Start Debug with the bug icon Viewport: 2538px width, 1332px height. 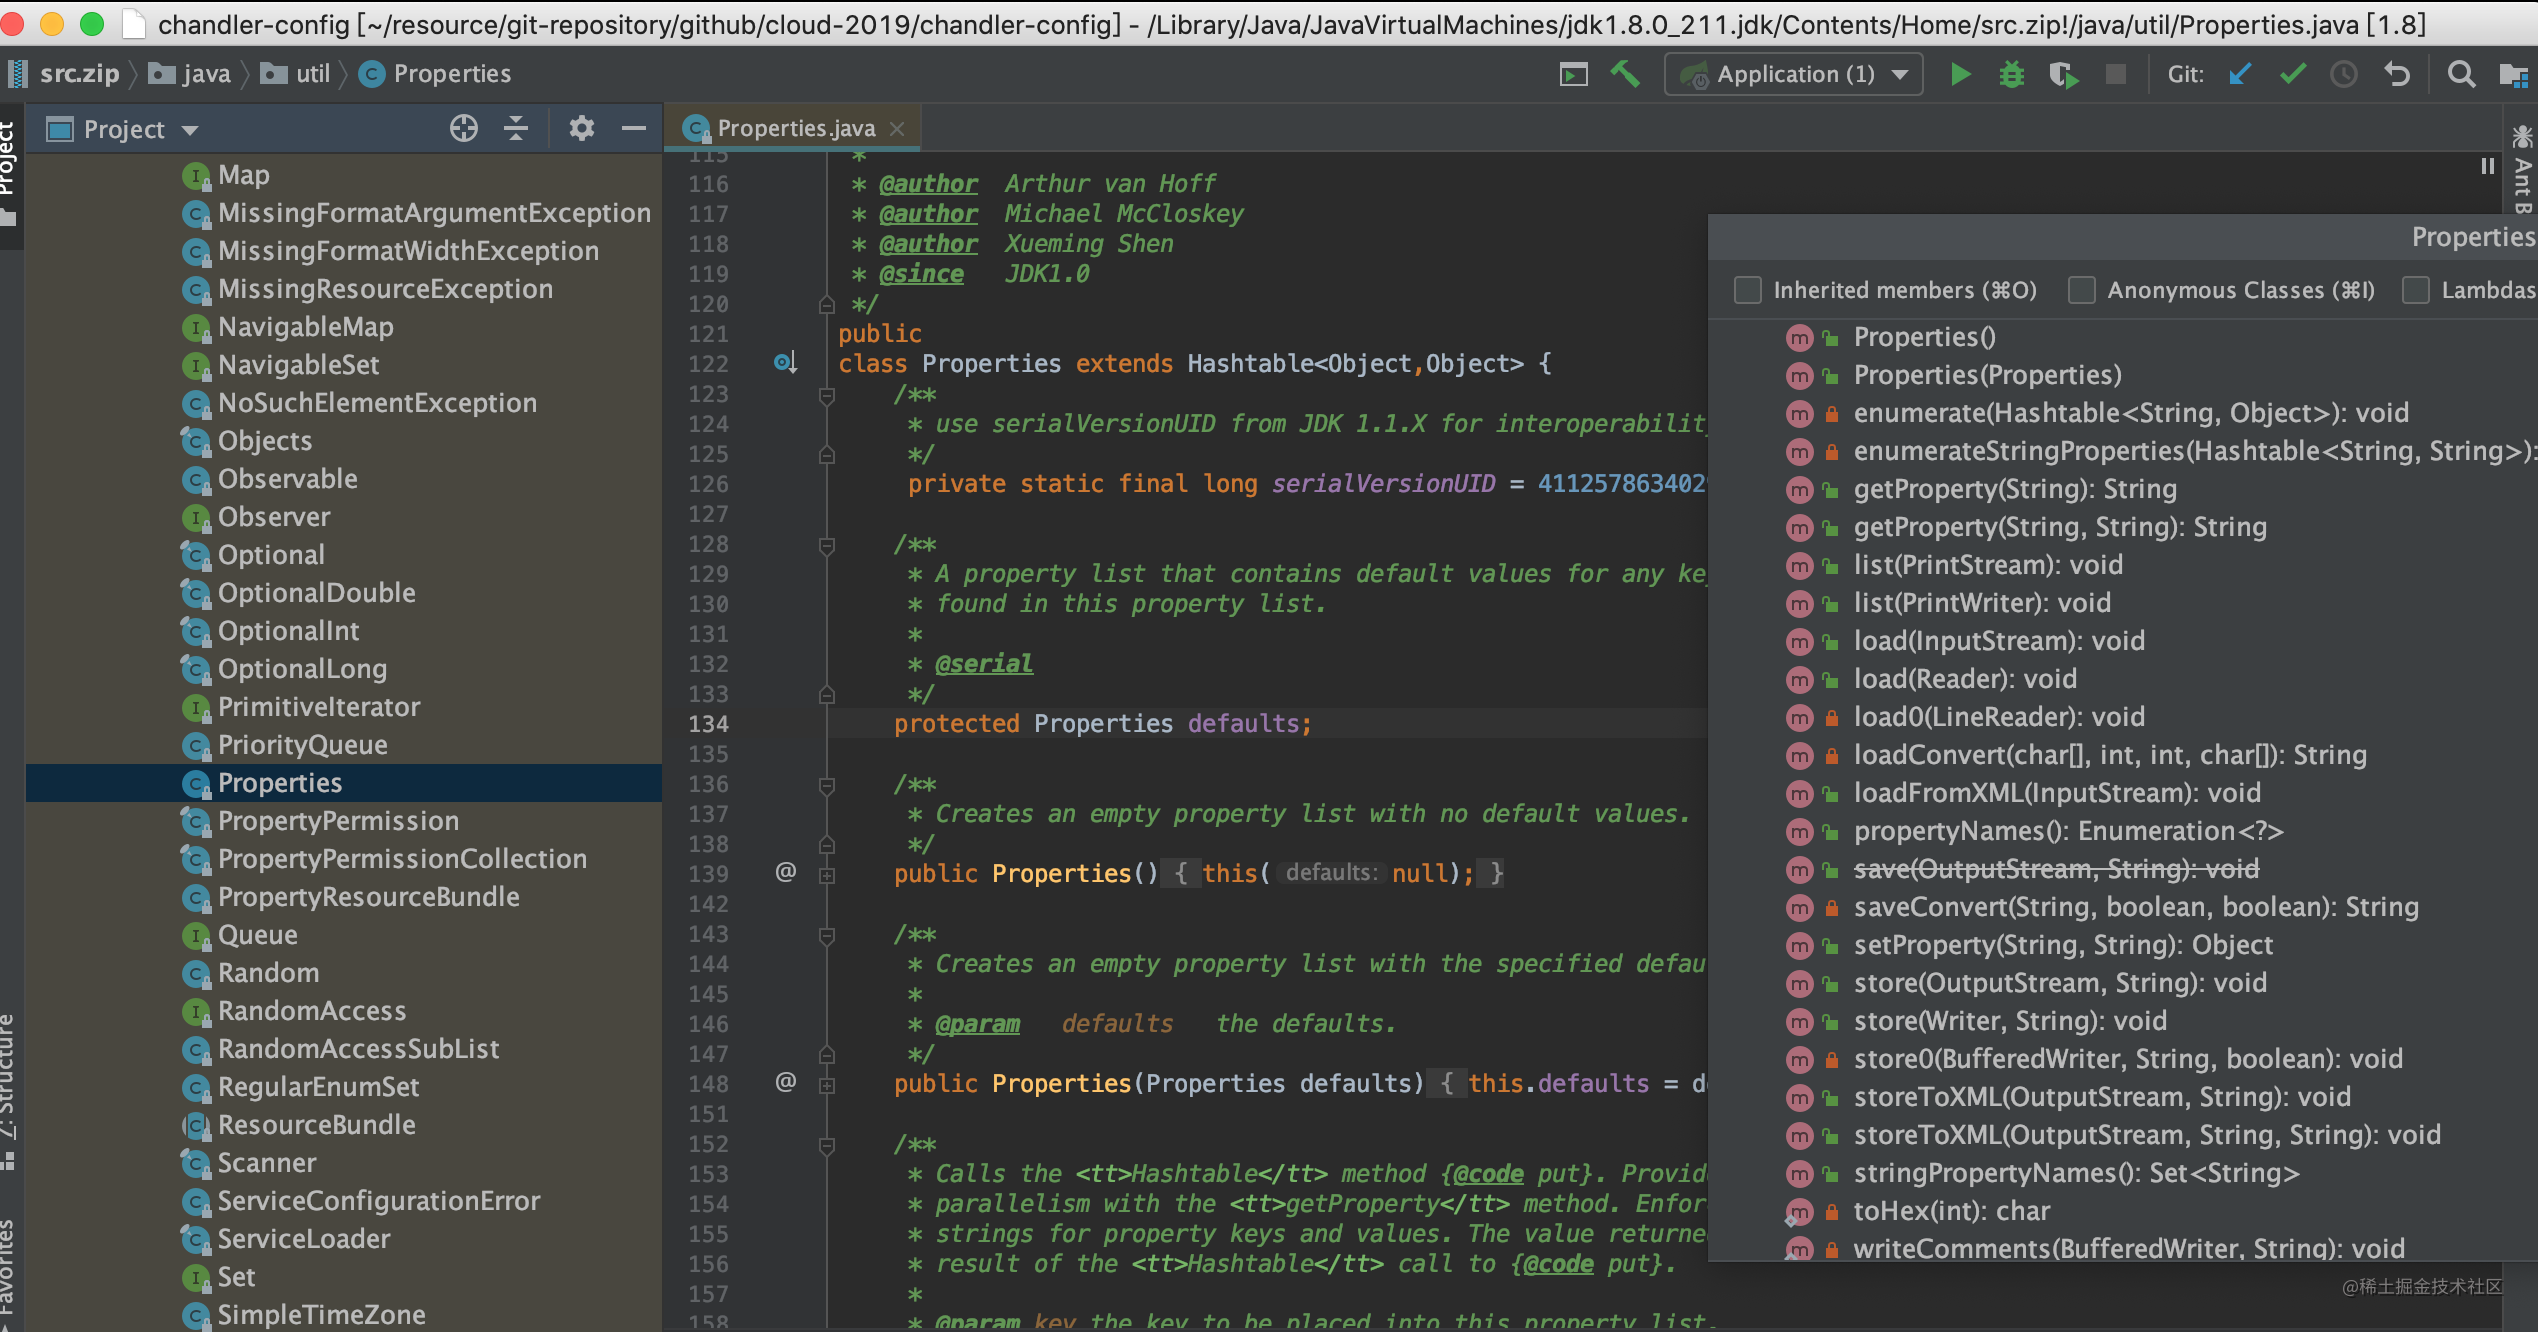coord(2011,75)
